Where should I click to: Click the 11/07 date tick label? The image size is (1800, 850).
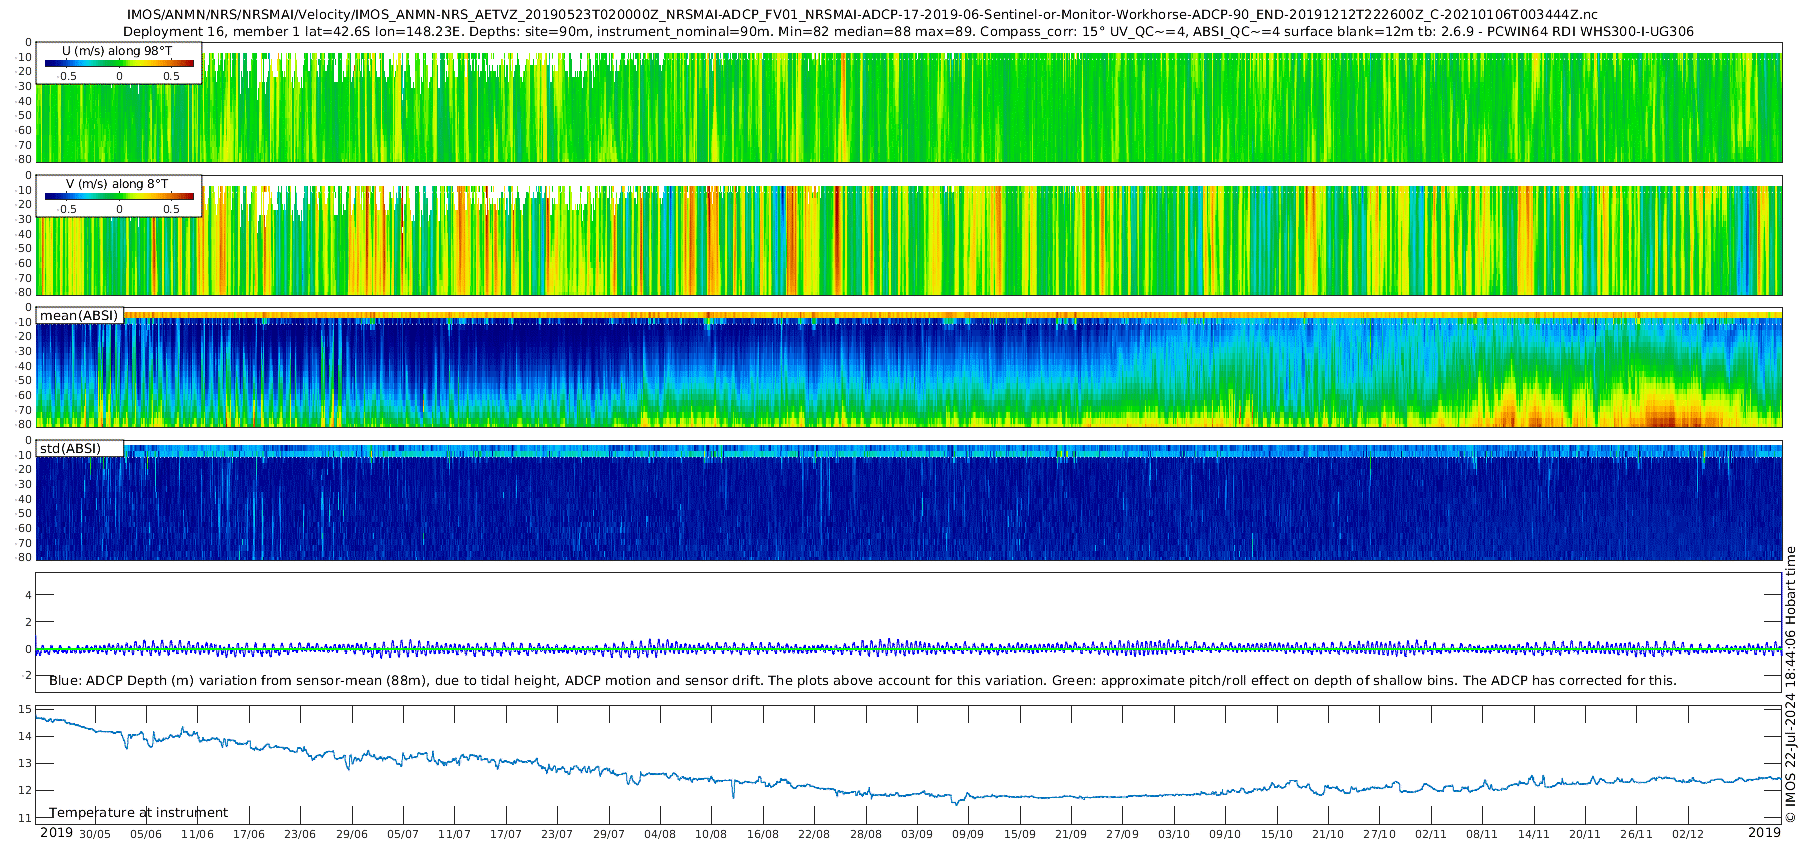(454, 834)
